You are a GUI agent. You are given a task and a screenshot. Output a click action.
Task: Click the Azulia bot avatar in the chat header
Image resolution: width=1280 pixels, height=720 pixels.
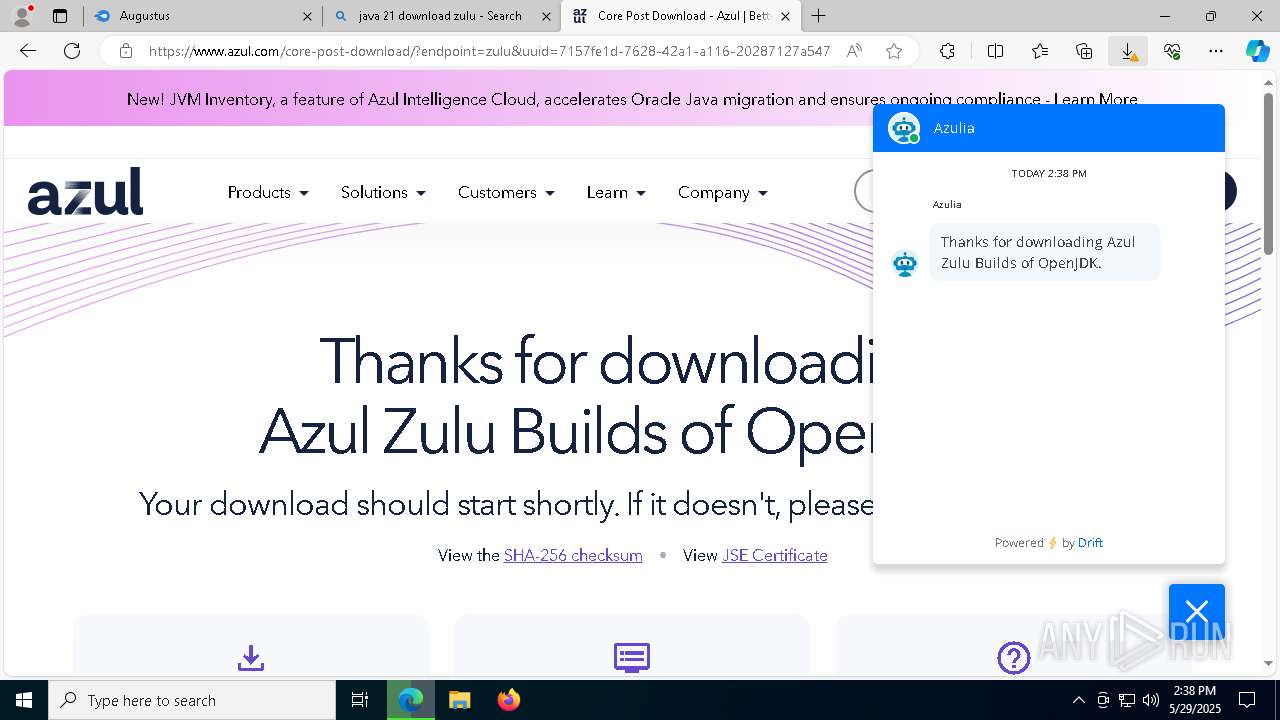coord(904,128)
